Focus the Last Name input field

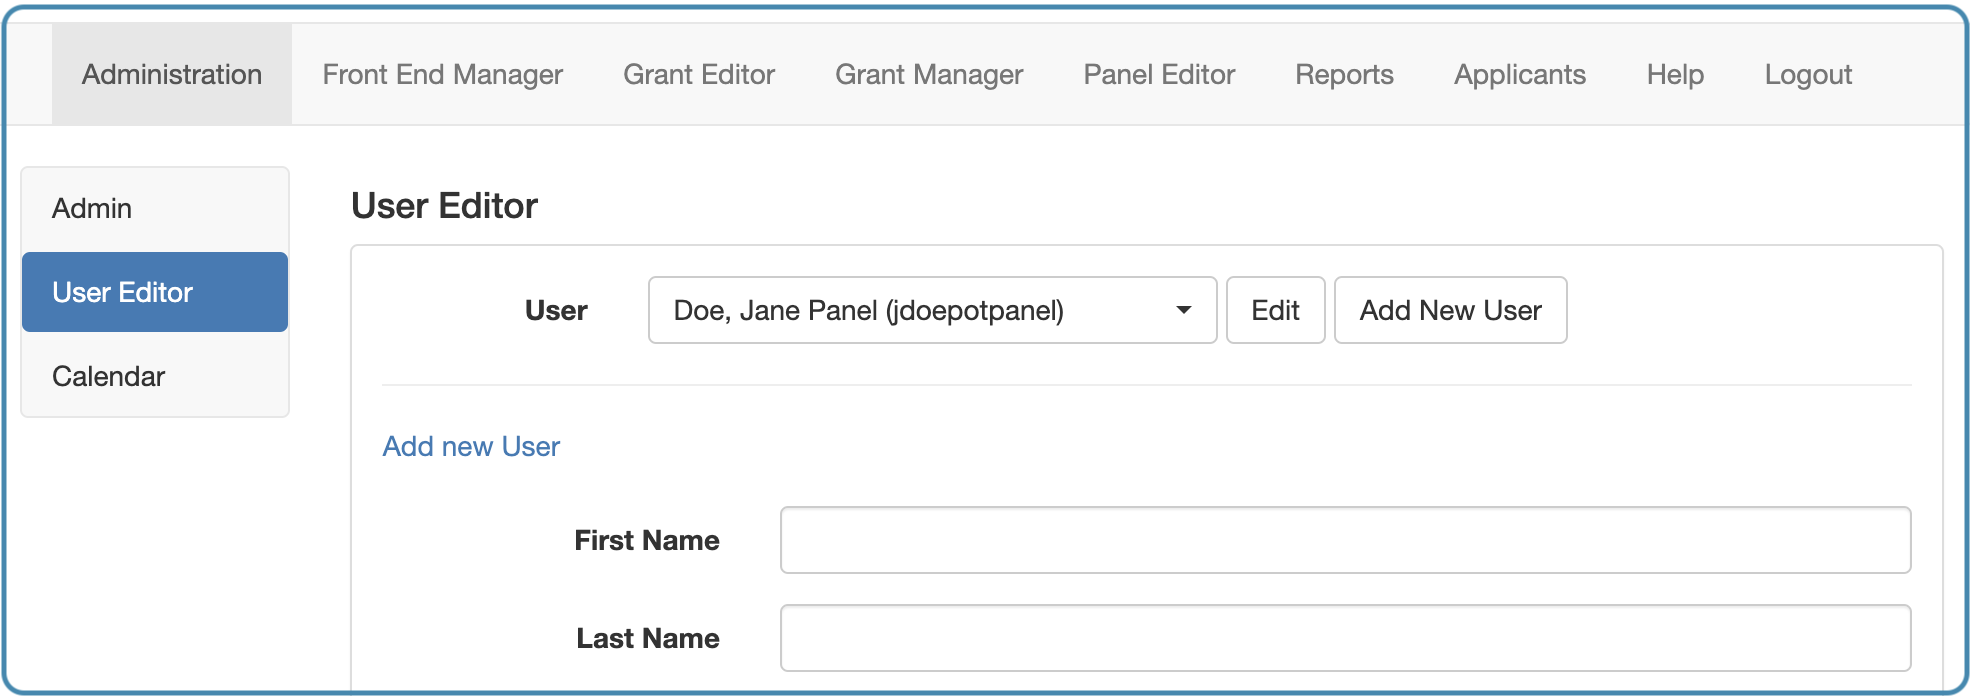pyautogui.click(x=1345, y=638)
